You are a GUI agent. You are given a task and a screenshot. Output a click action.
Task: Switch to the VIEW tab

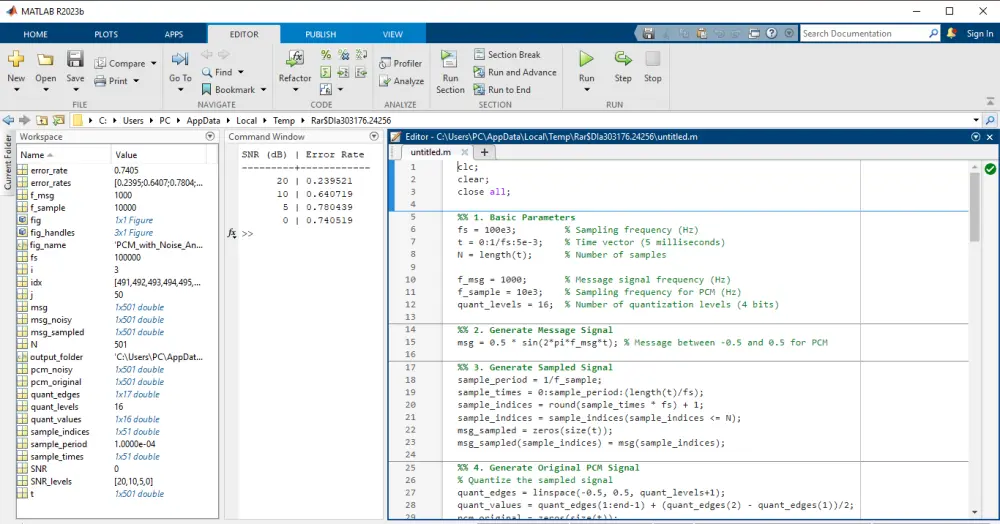point(393,34)
